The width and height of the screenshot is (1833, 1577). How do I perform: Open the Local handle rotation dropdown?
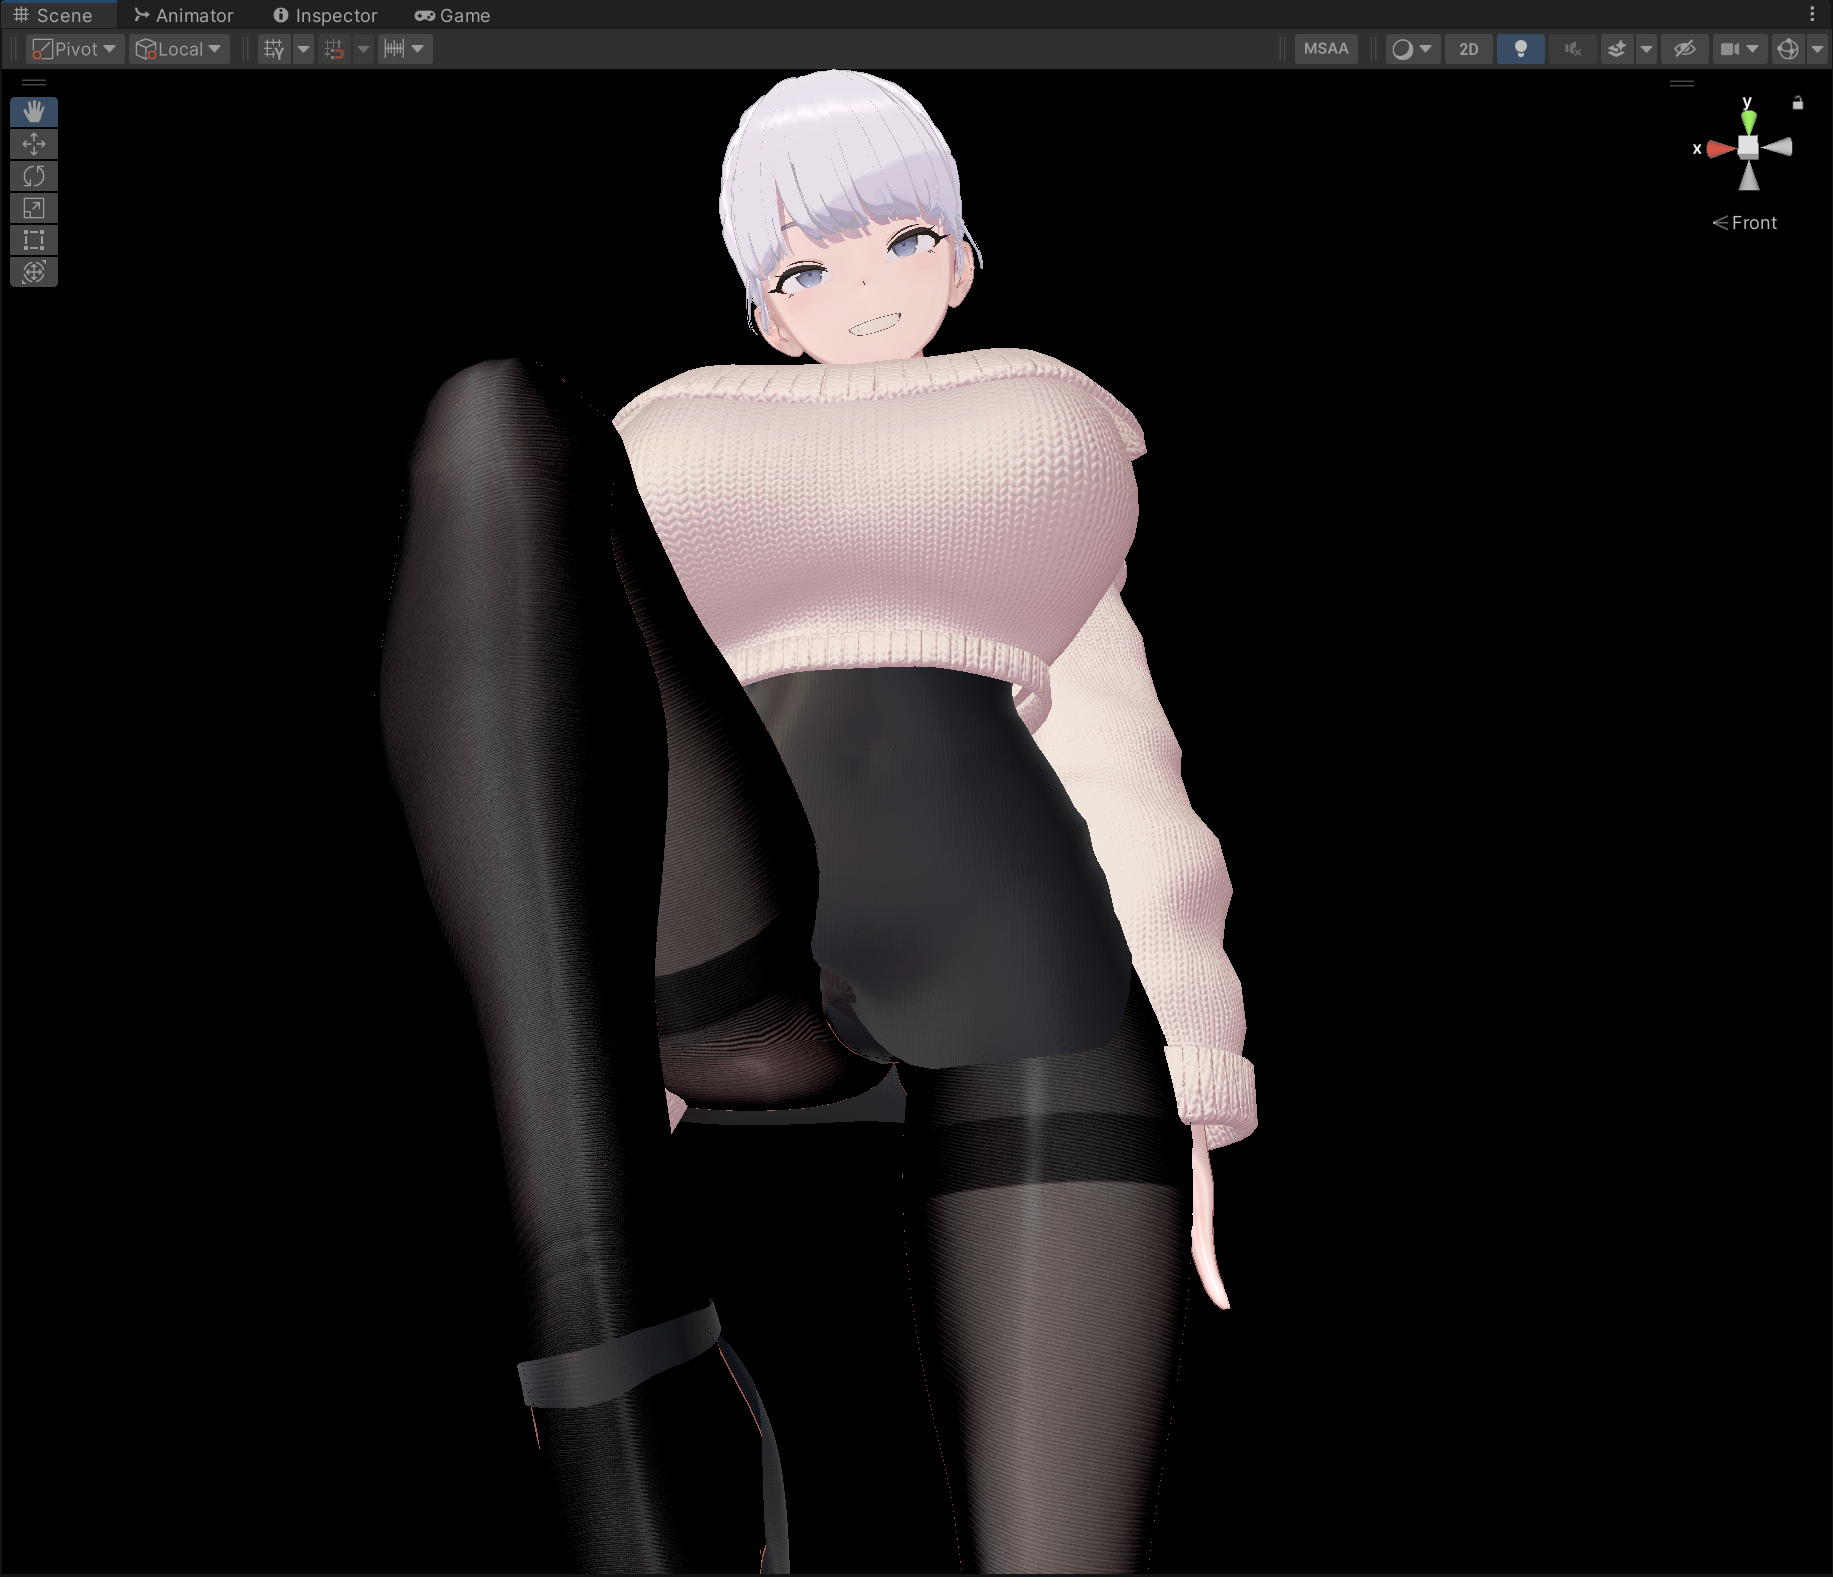(179, 49)
